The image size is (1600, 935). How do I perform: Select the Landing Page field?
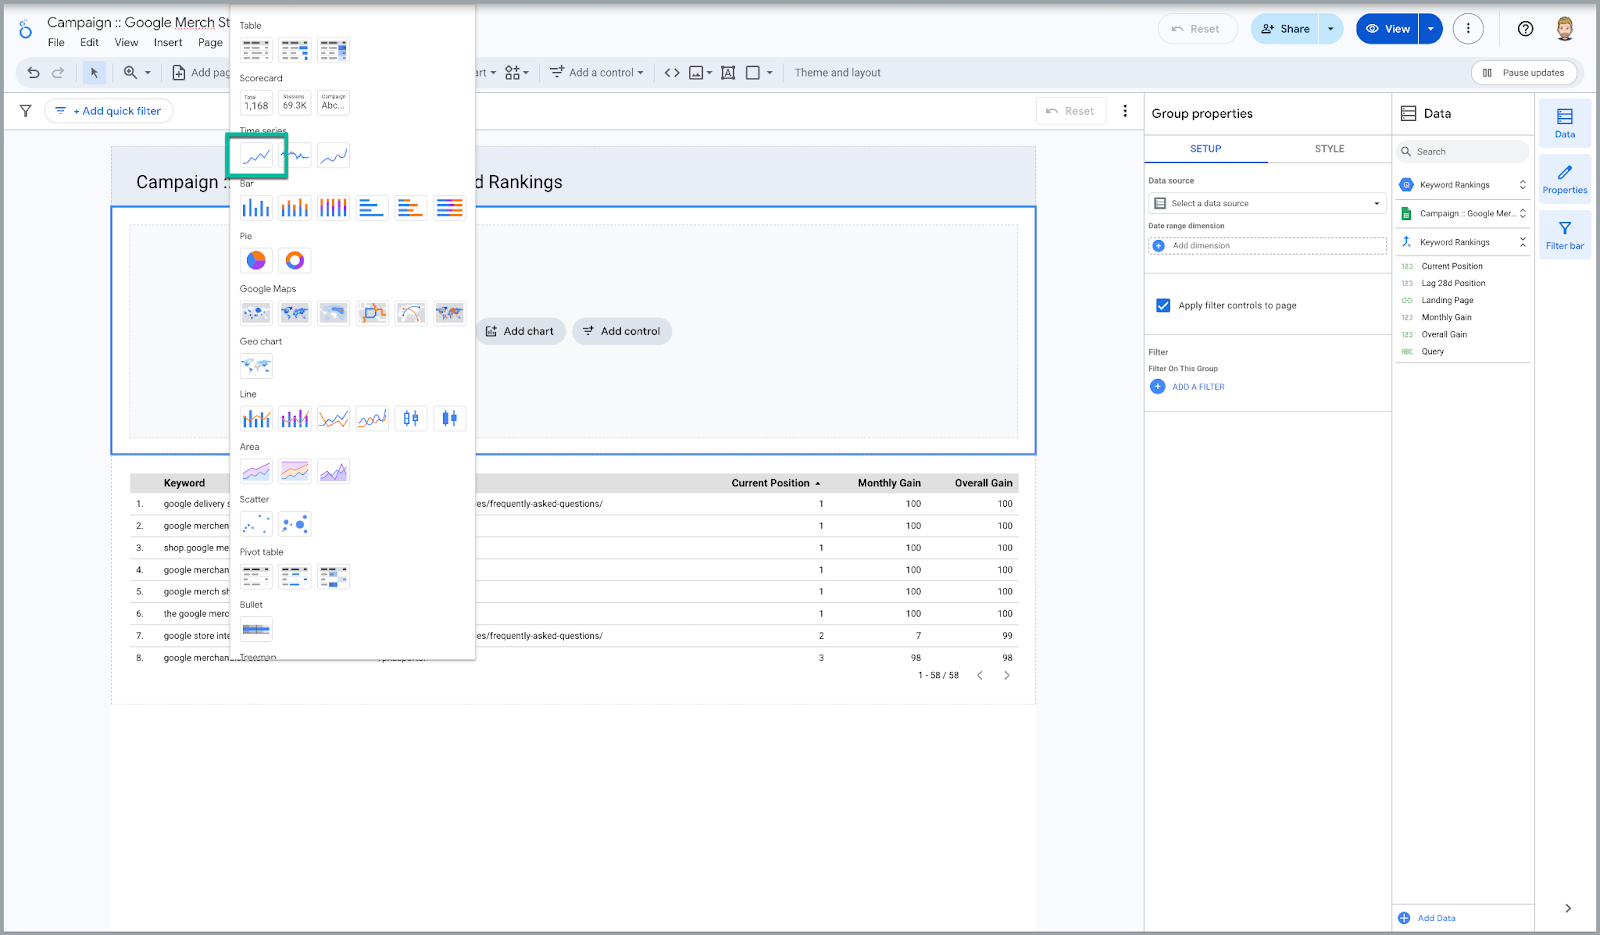(1447, 300)
